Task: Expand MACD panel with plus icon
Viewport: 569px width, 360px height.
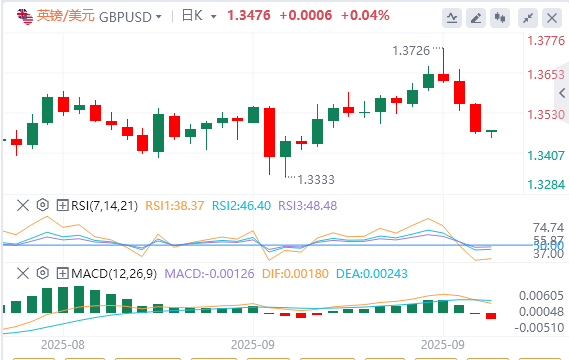Action: pyautogui.click(x=62, y=273)
